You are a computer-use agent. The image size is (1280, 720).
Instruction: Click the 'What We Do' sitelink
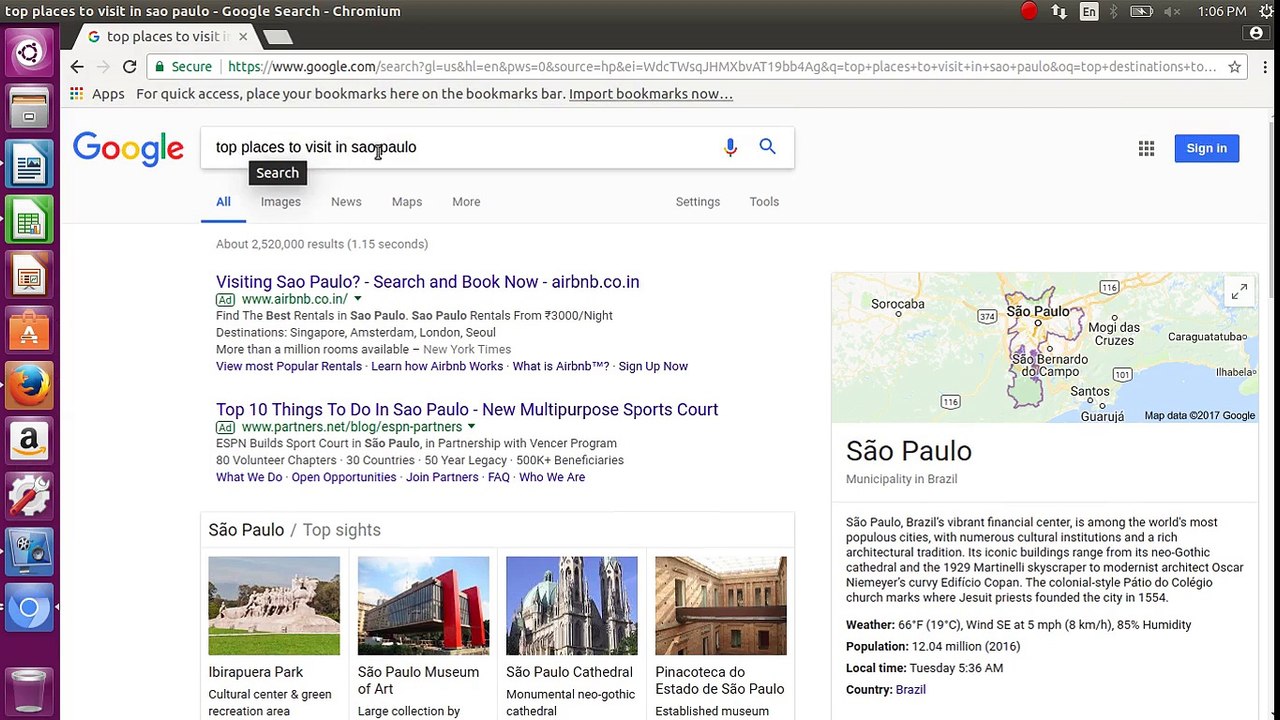(249, 477)
